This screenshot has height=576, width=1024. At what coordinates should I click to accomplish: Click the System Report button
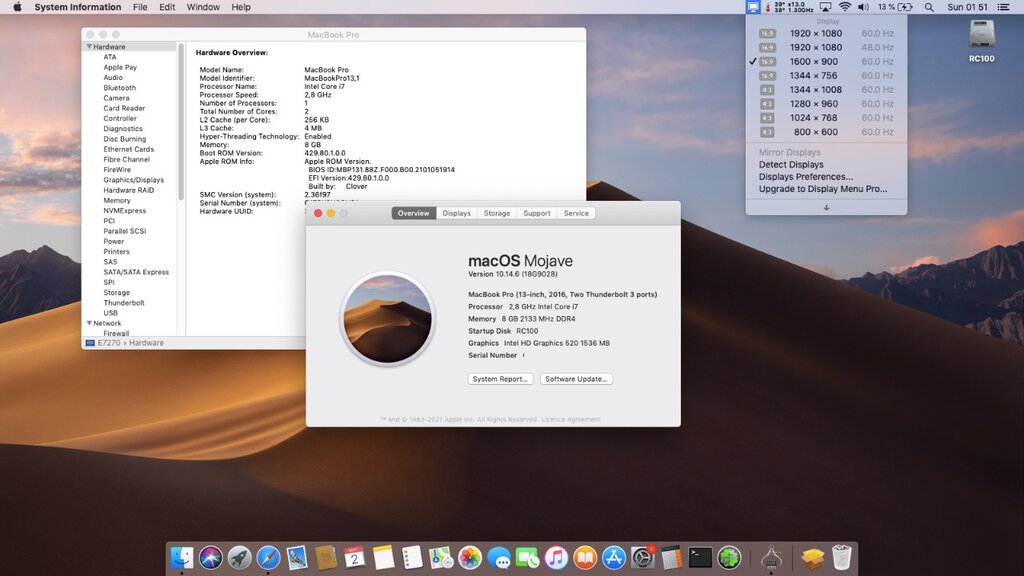coord(500,379)
